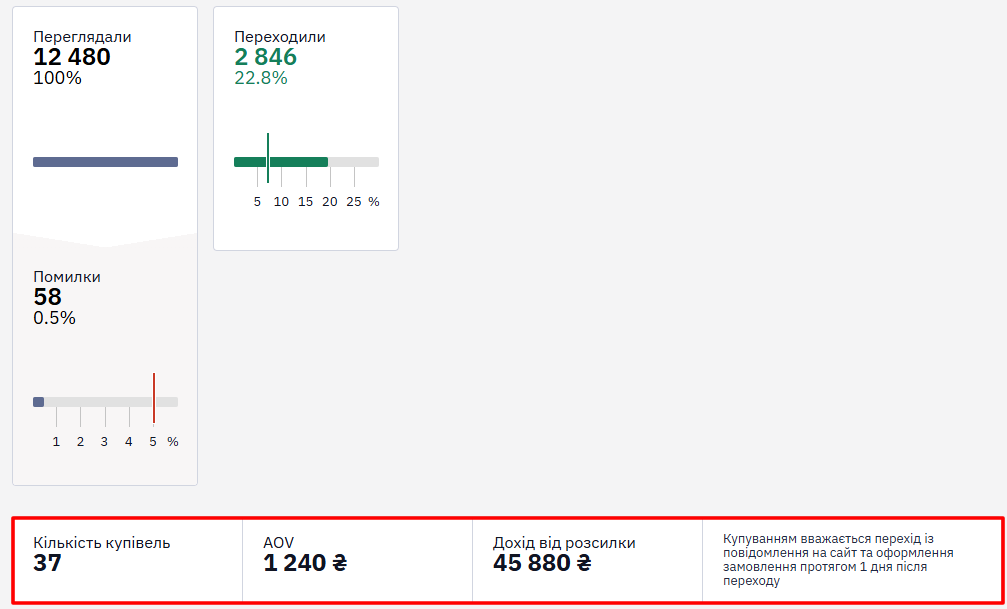Click the 0.5% error rate value
The image size is (1007, 609).
click(x=55, y=318)
